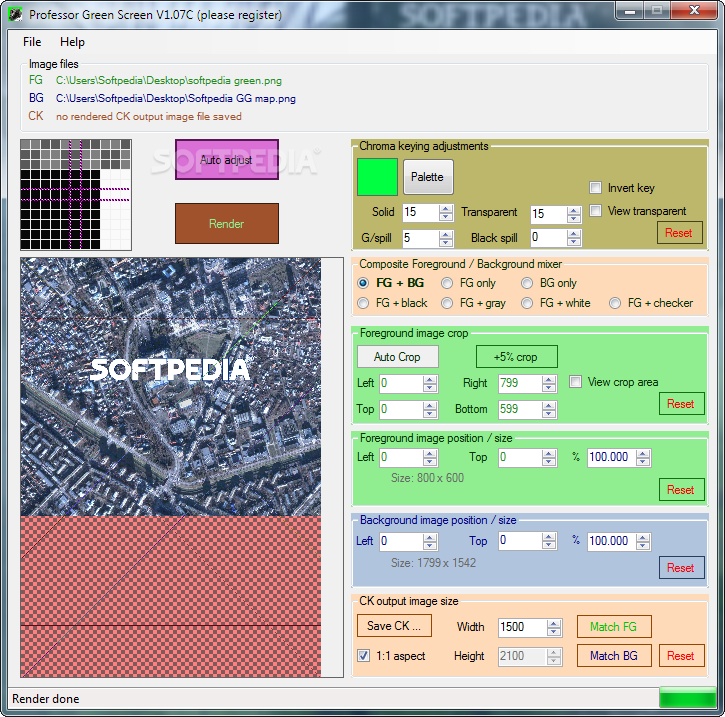Click the Match FG button
This screenshot has width=725, height=717.
(614, 627)
